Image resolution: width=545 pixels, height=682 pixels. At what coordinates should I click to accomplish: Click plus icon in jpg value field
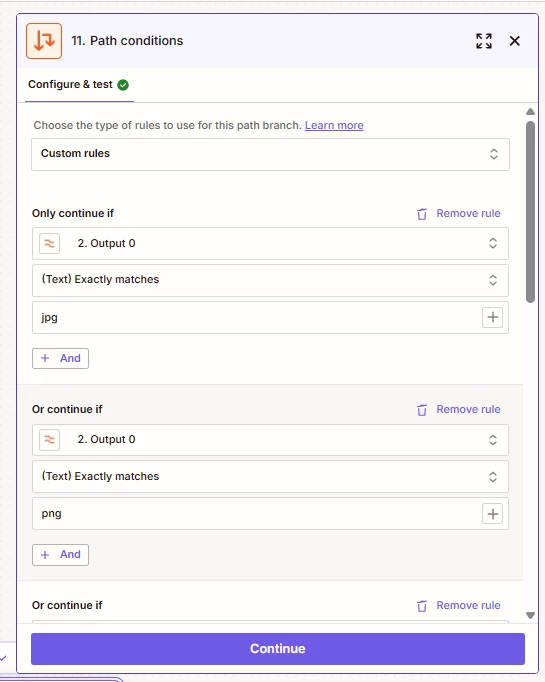point(492,317)
